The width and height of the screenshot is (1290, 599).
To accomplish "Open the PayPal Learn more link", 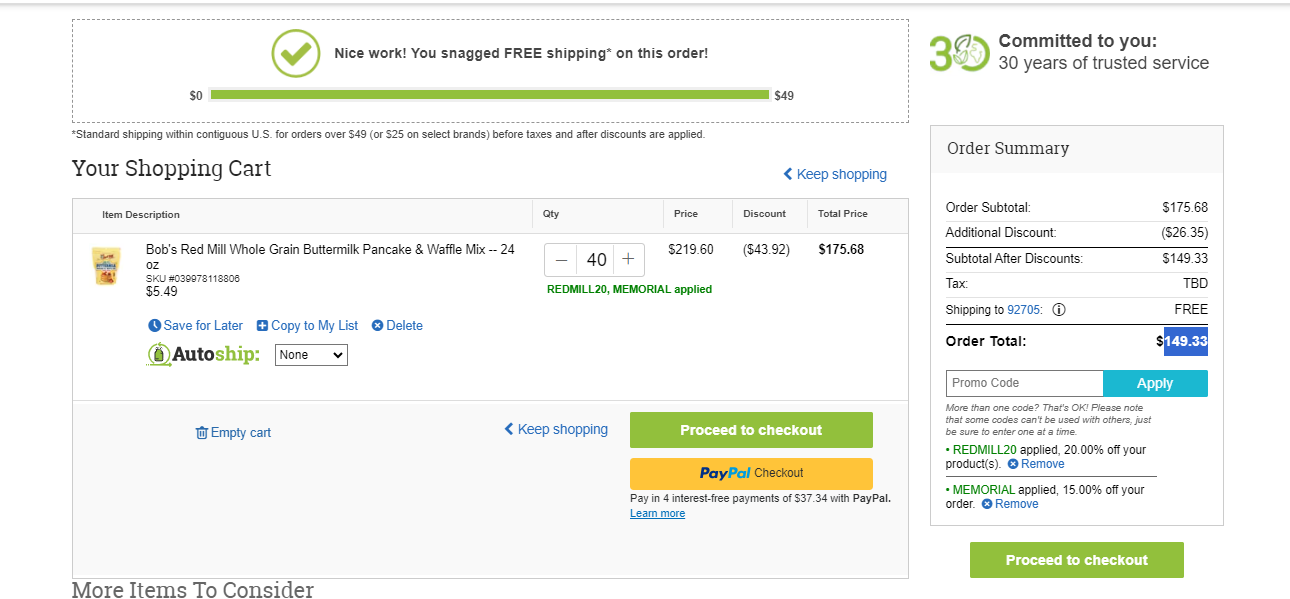I will (x=657, y=513).
